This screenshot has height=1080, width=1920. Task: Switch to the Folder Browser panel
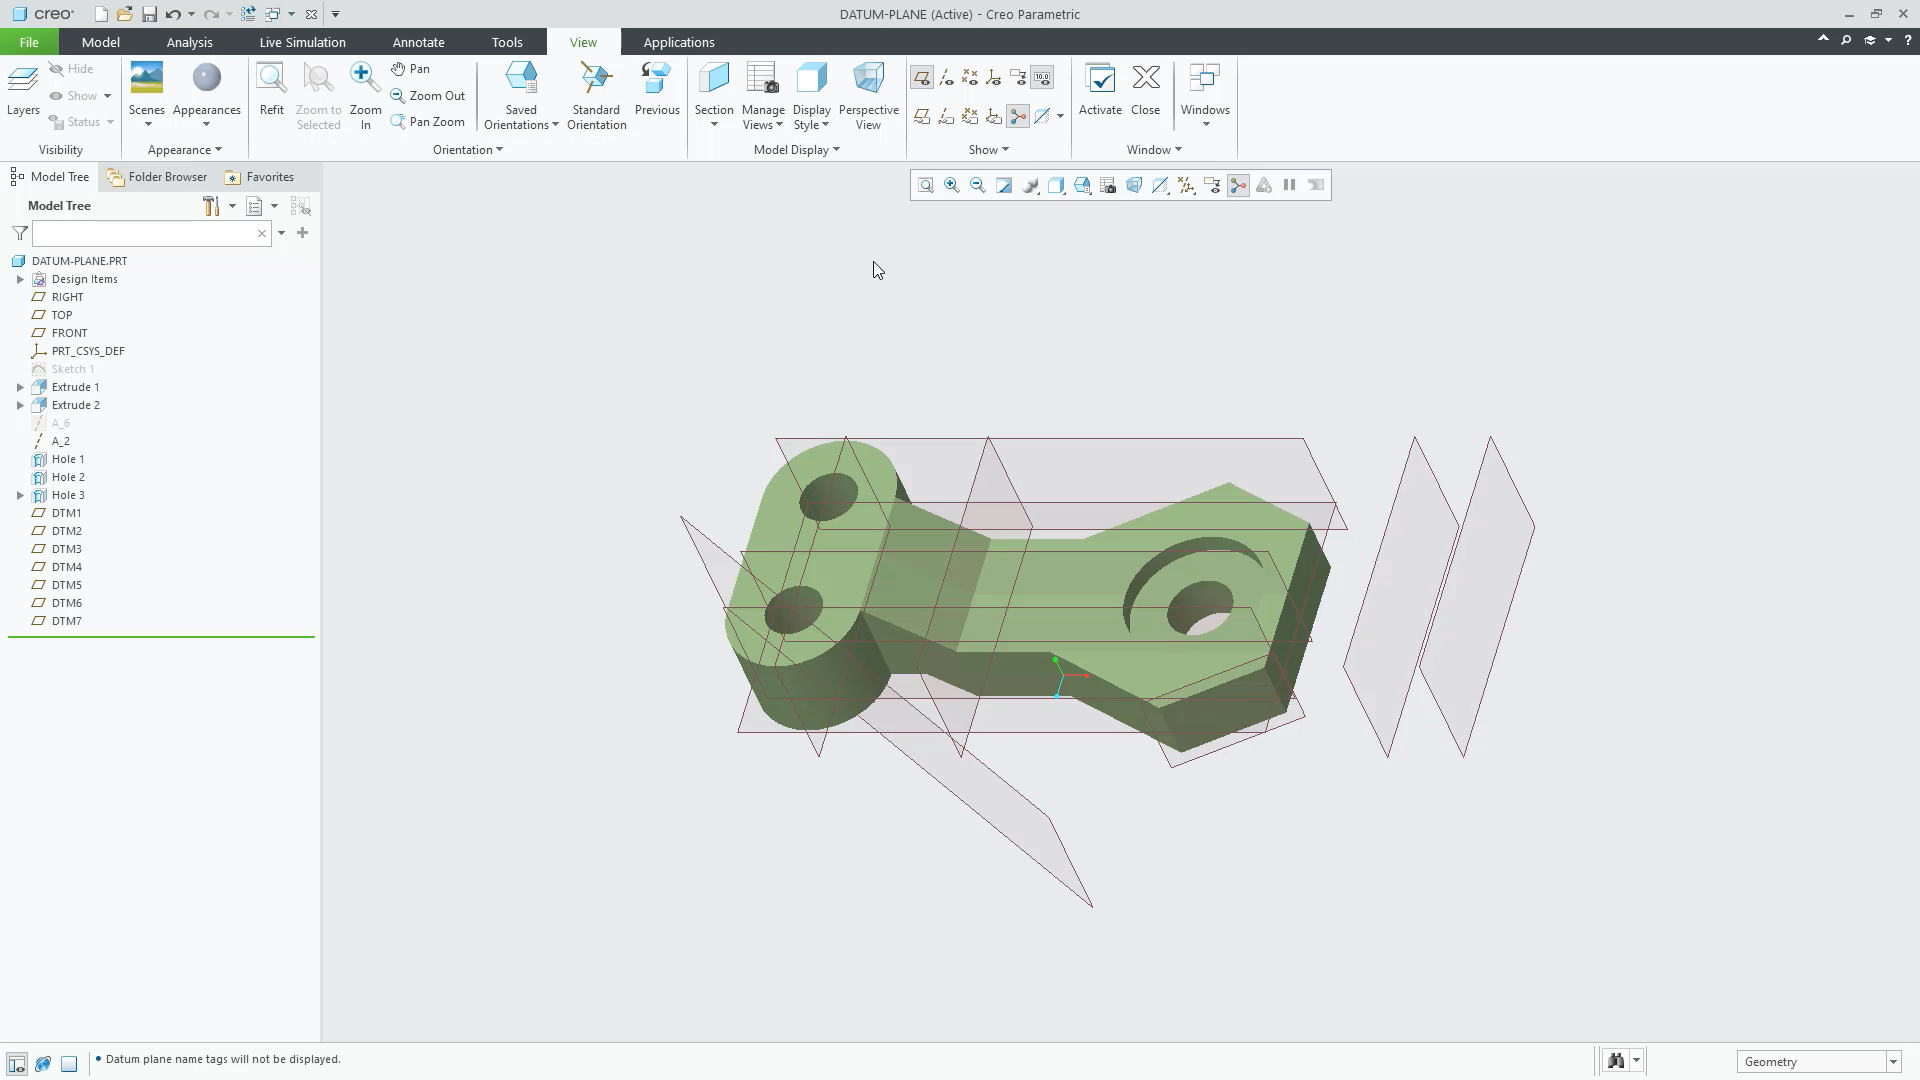coord(166,177)
